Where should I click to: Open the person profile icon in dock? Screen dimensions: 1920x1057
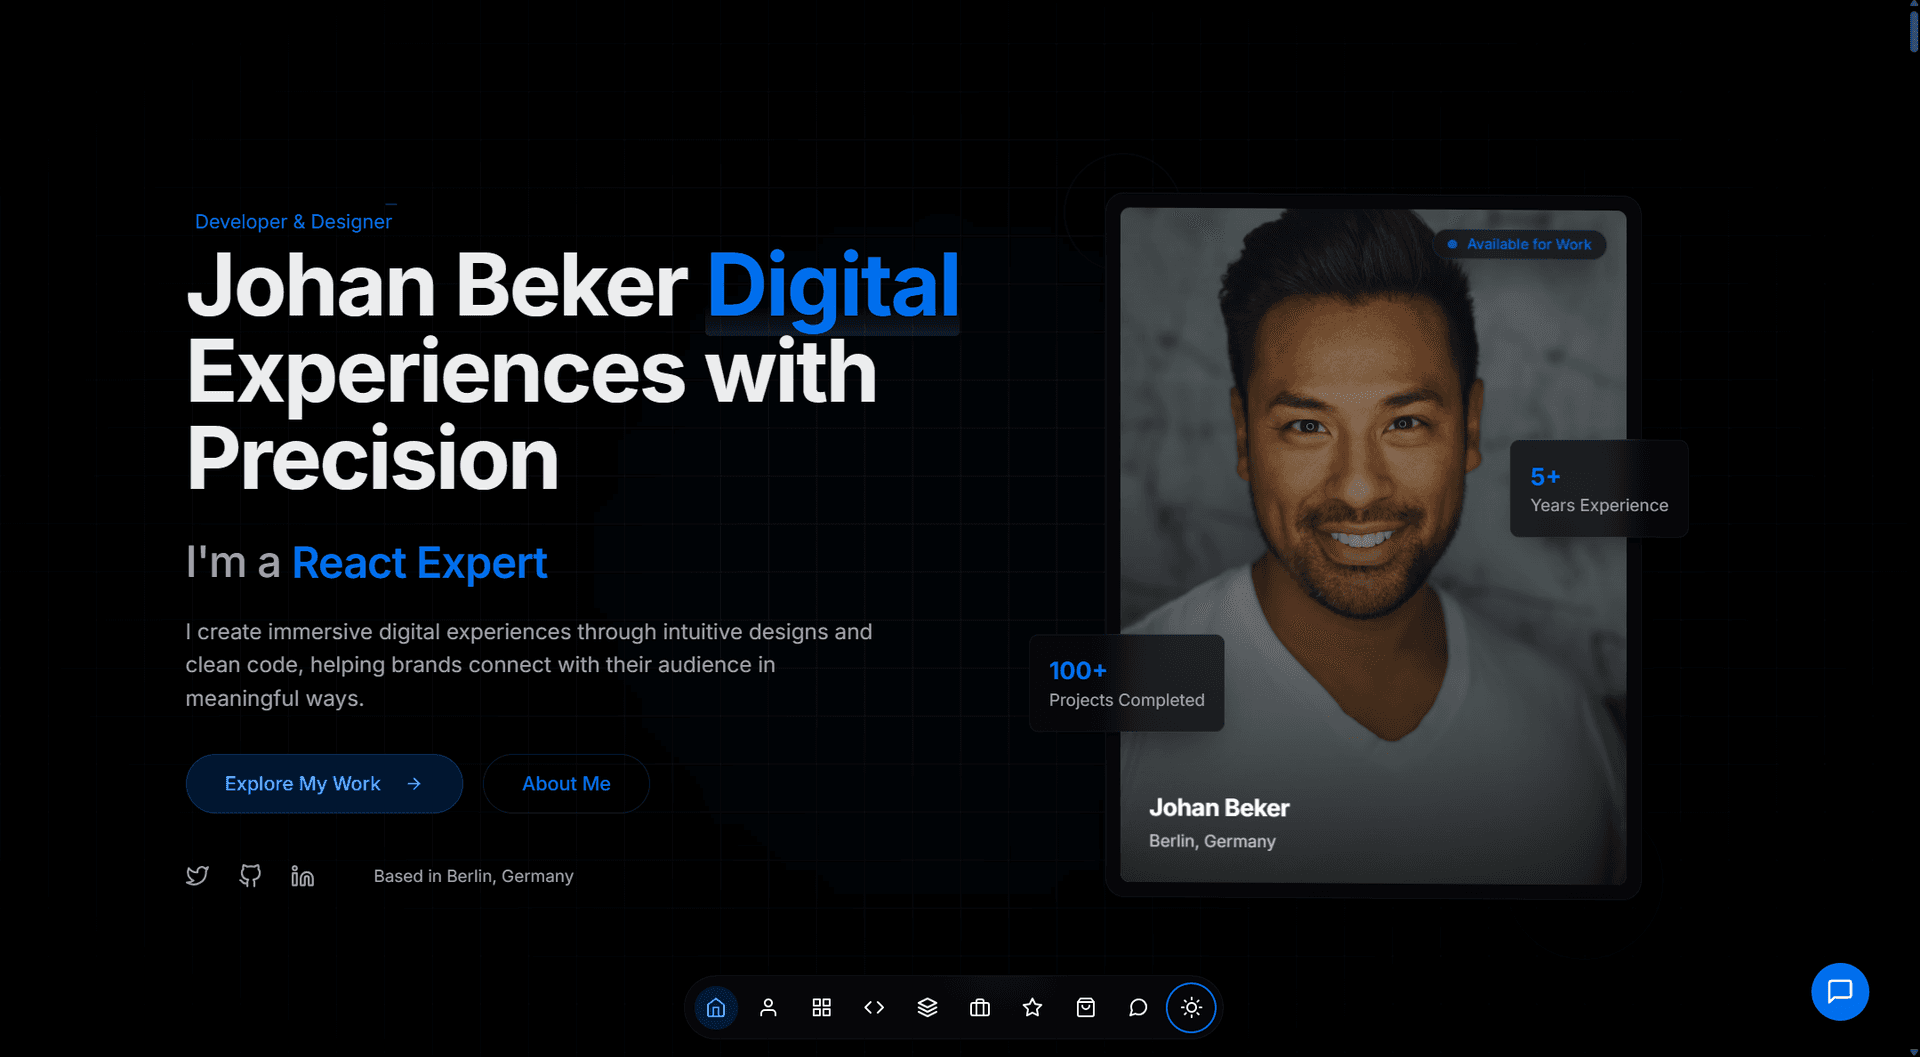pos(768,1007)
